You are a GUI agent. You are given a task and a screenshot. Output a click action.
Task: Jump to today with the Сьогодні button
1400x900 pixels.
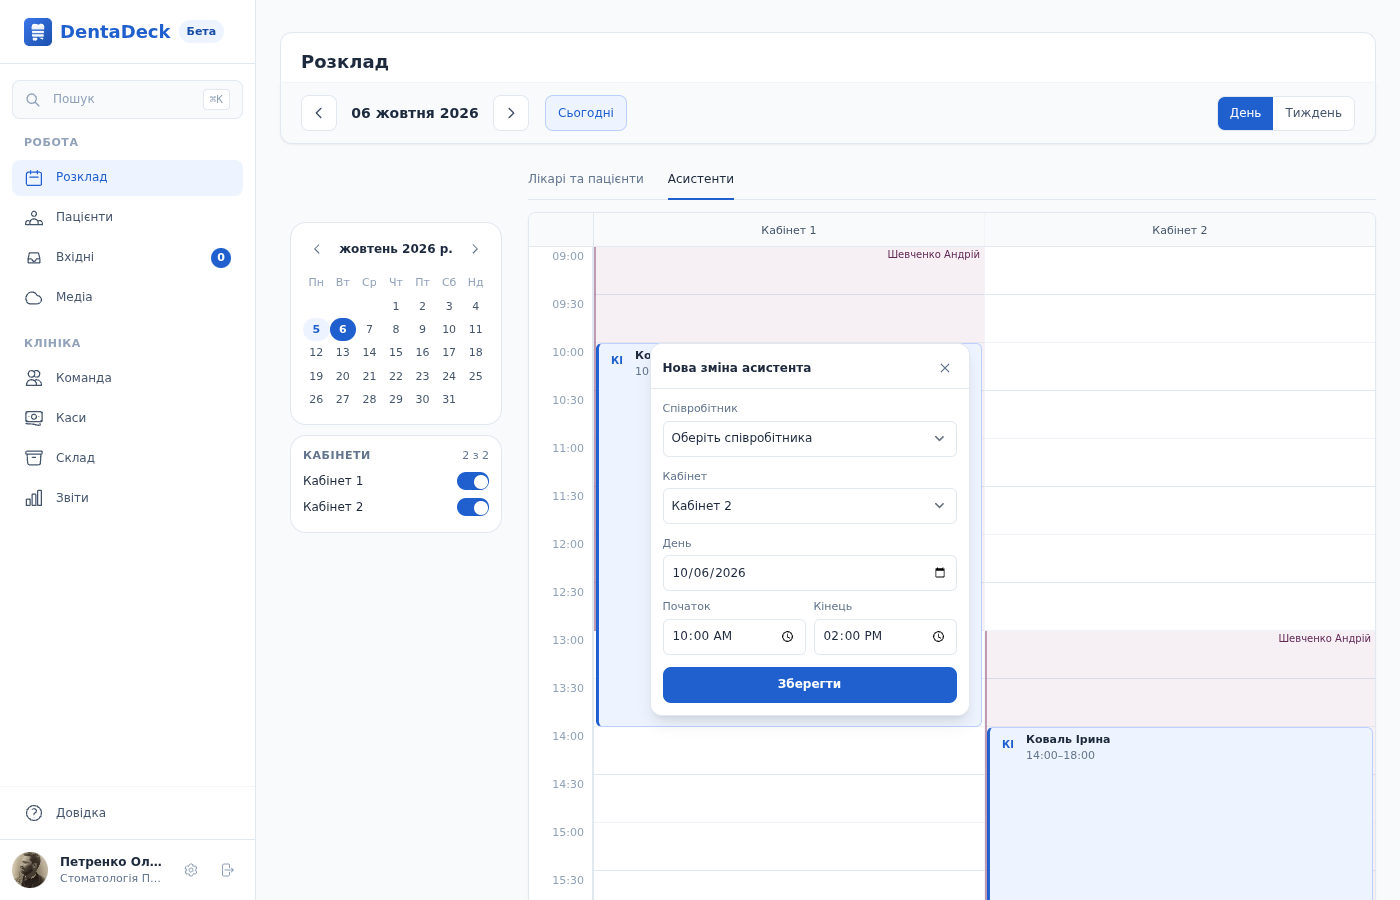coord(586,113)
